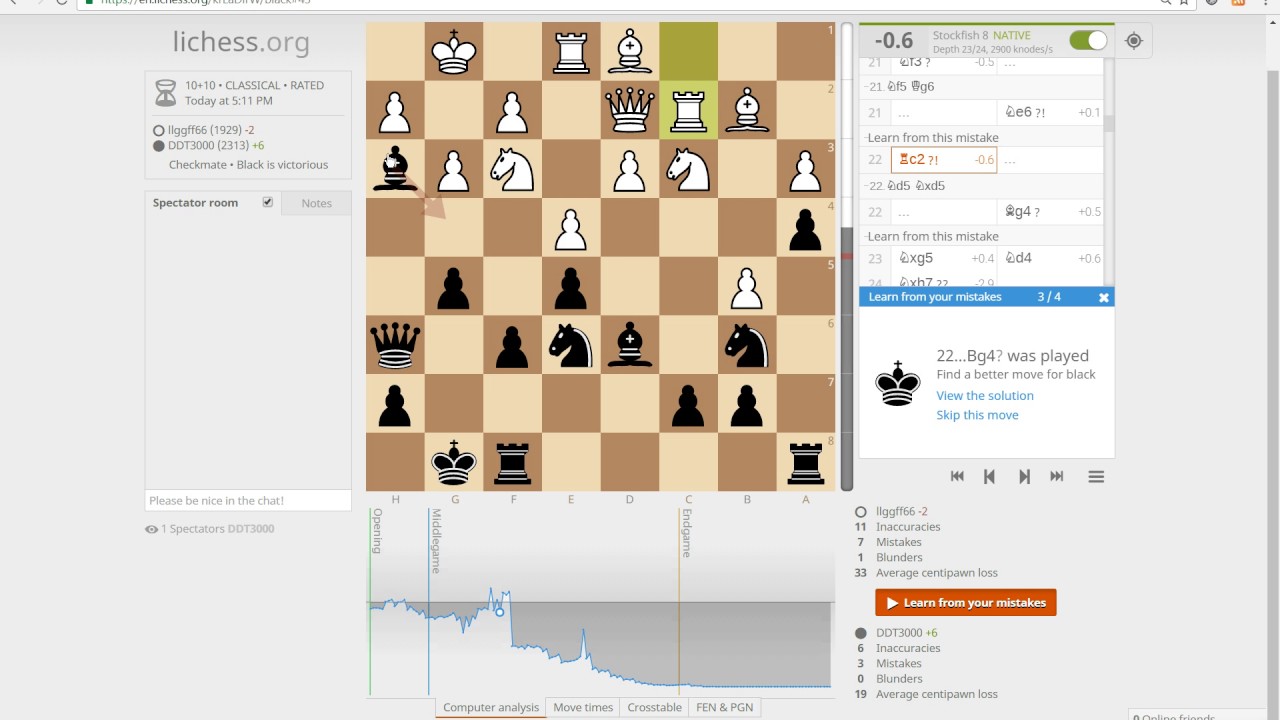
Task: Click the evaluation graph current-move marker
Action: pos(500,611)
